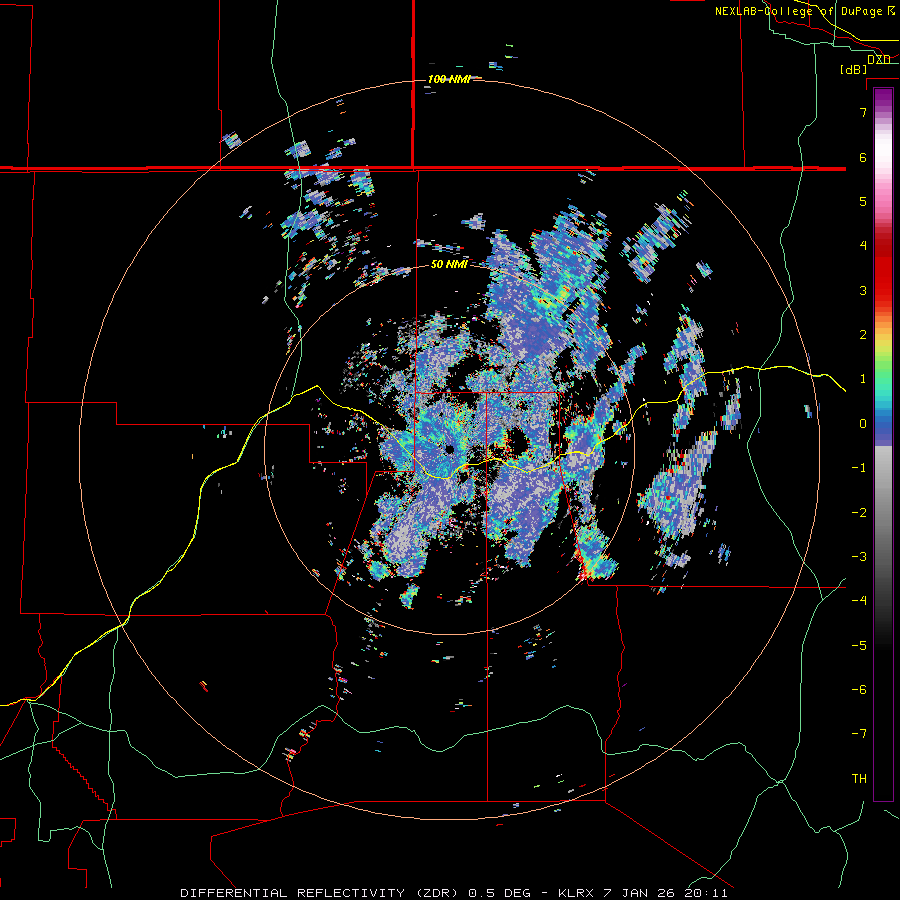
Task: Click the 0.5 DEG elevation text
Action: (x=502, y=893)
